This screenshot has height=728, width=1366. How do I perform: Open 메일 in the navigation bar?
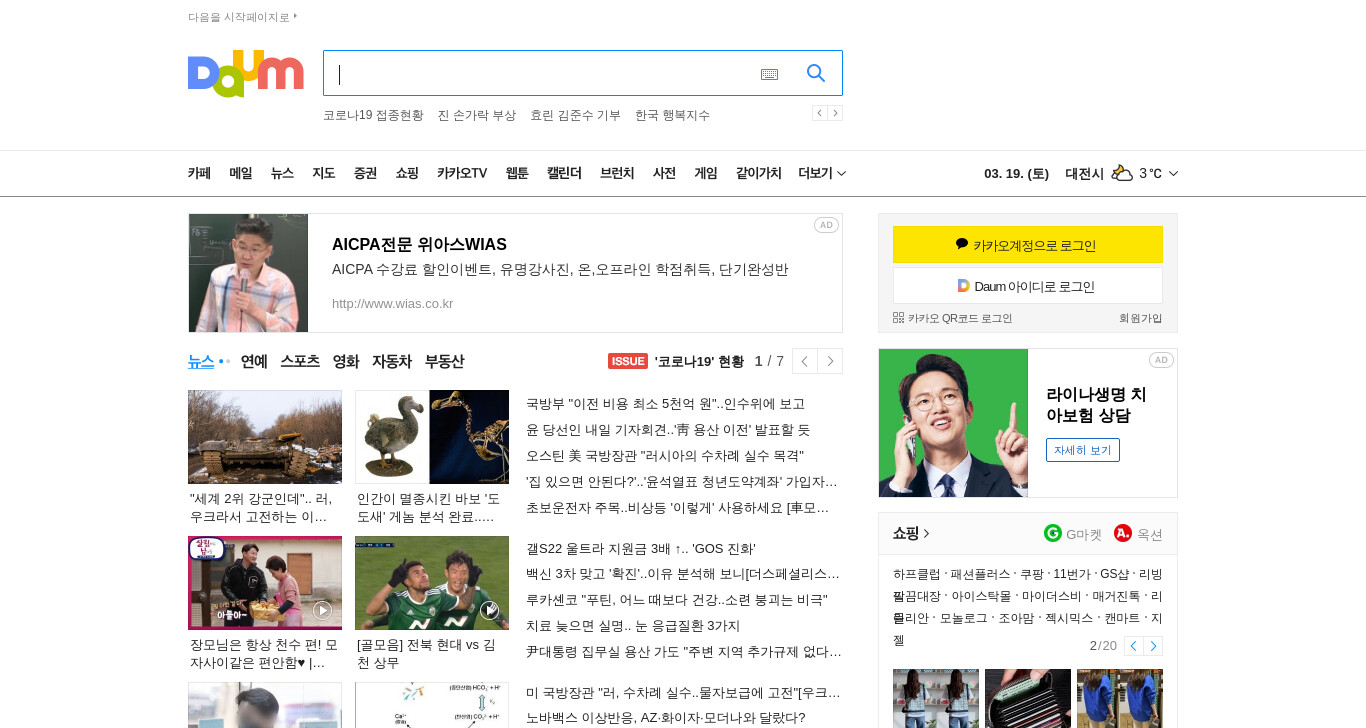point(241,173)
